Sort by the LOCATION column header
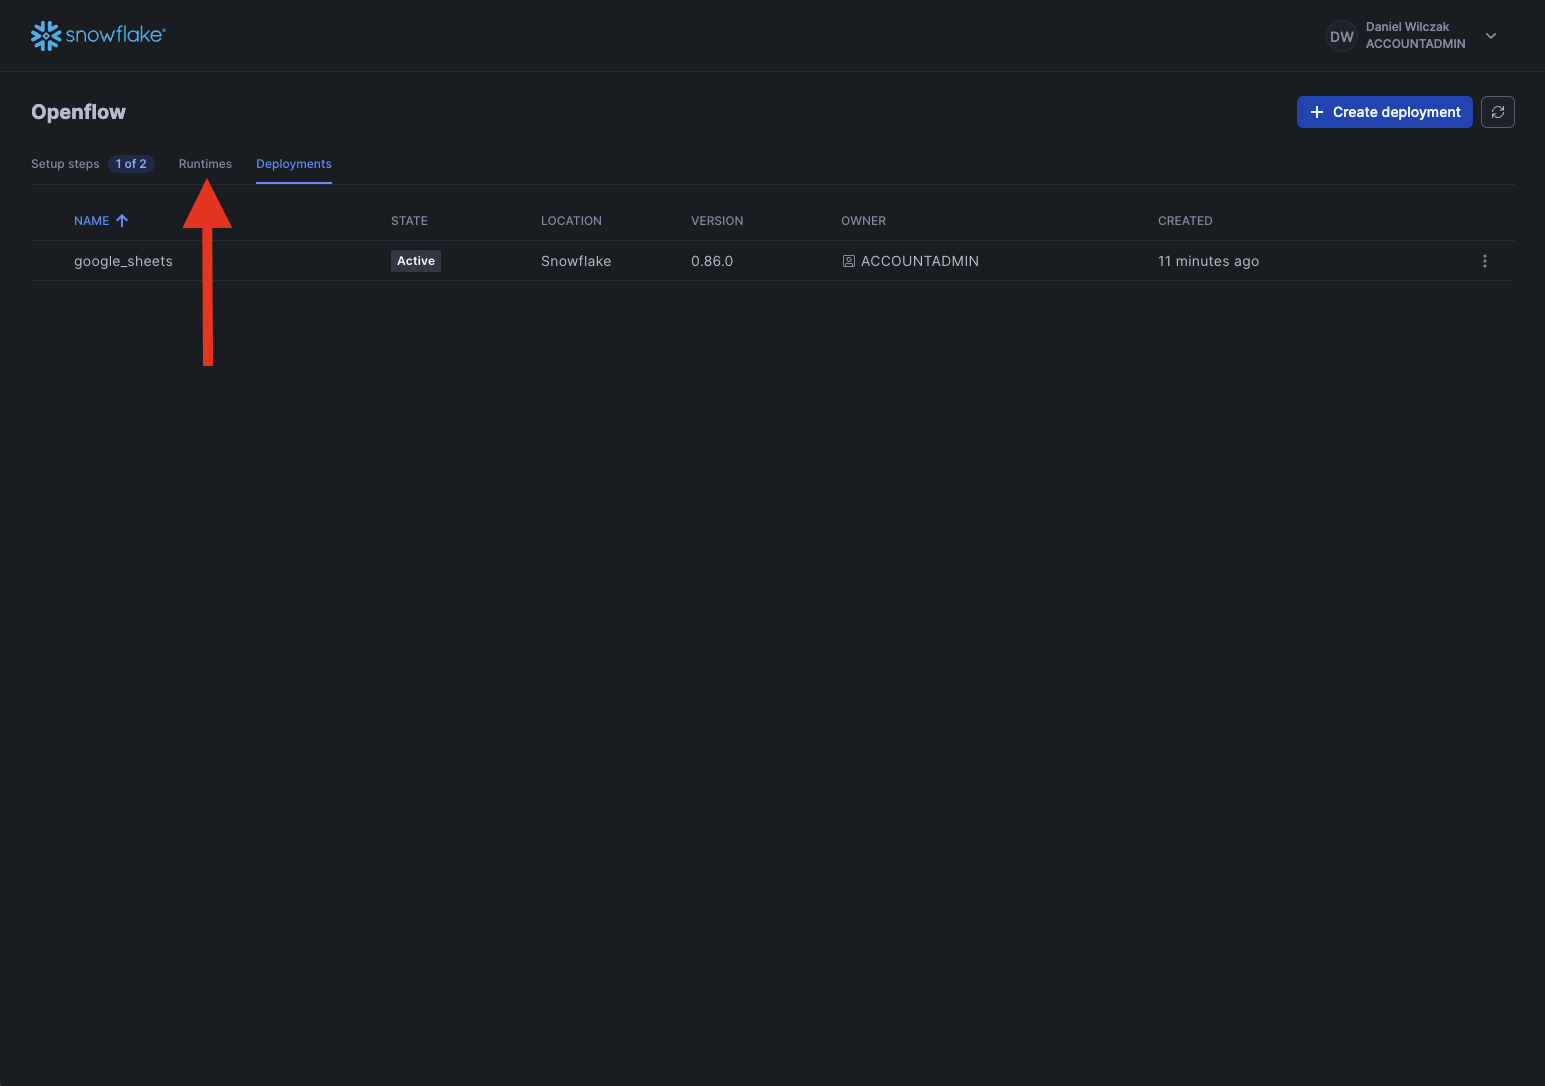 point(571,221)
